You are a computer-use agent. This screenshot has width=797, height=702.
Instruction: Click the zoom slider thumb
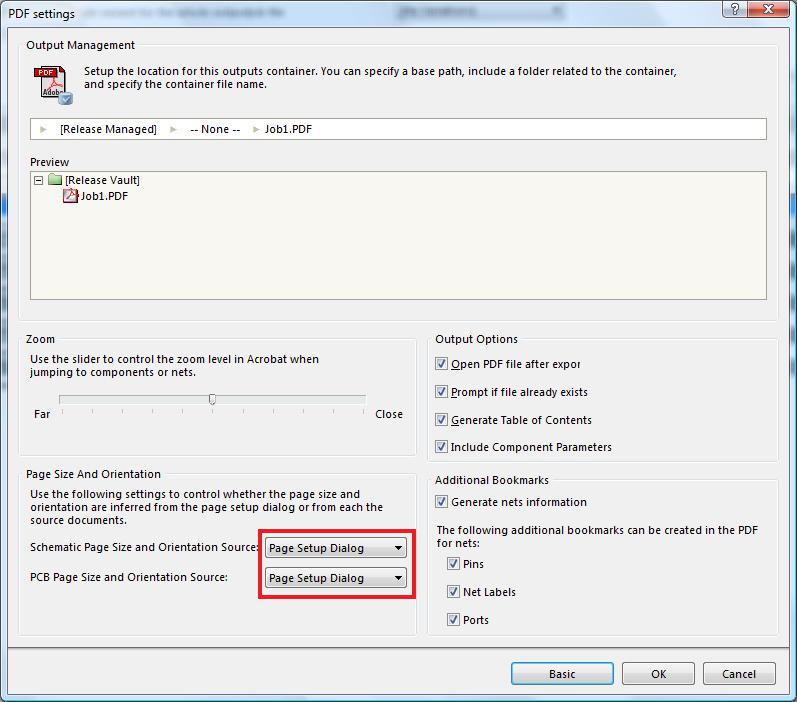coord(212,400)
